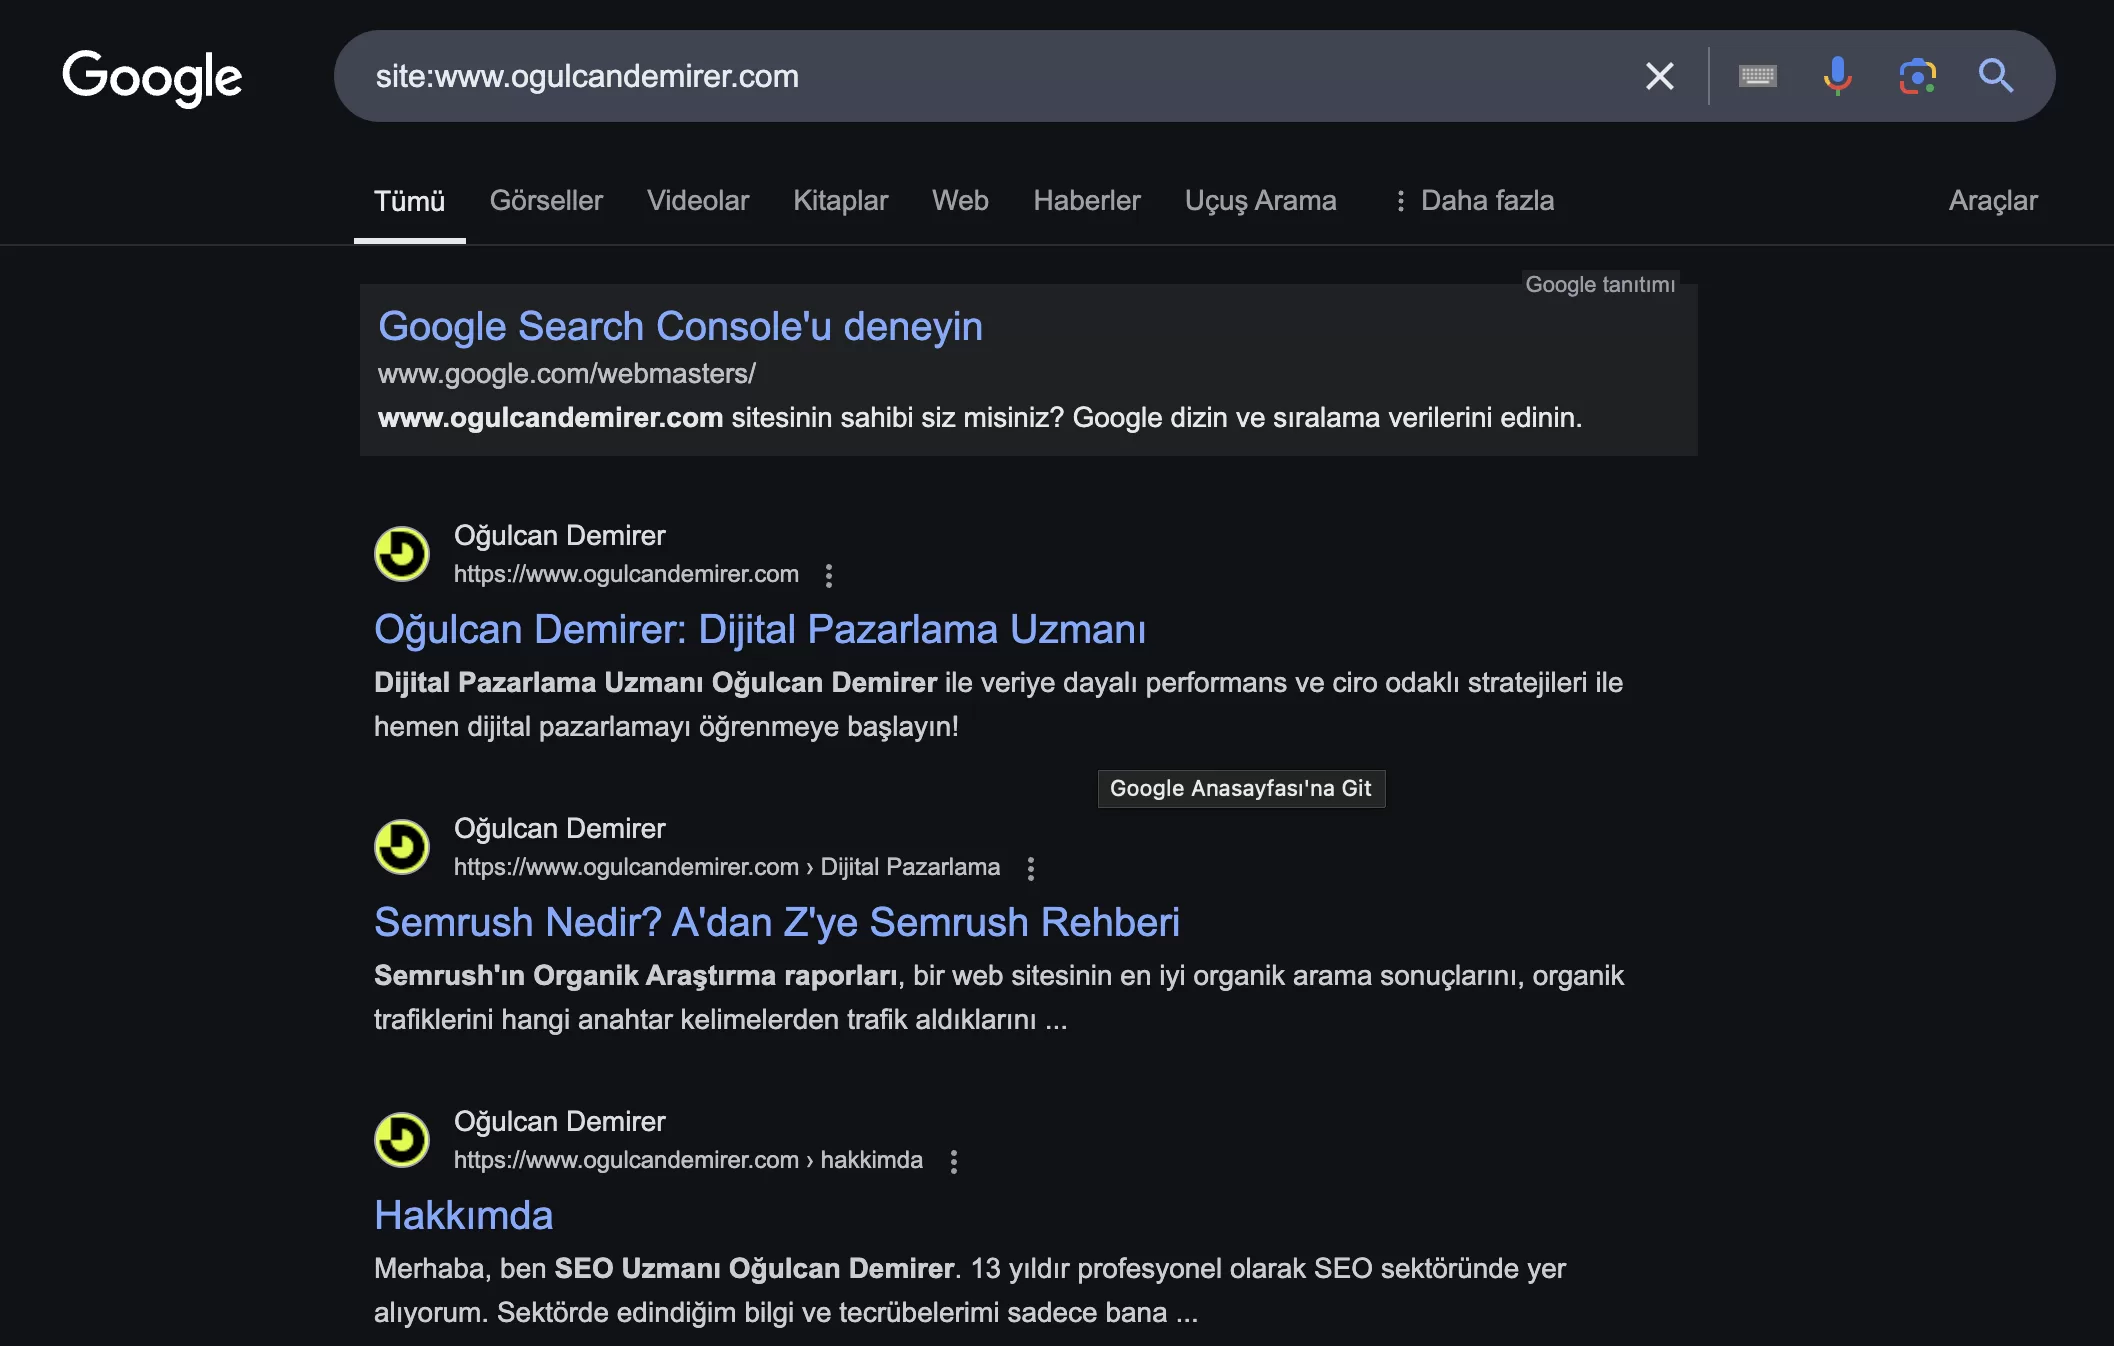Switch to the Görseller tab

click(546, 201)
